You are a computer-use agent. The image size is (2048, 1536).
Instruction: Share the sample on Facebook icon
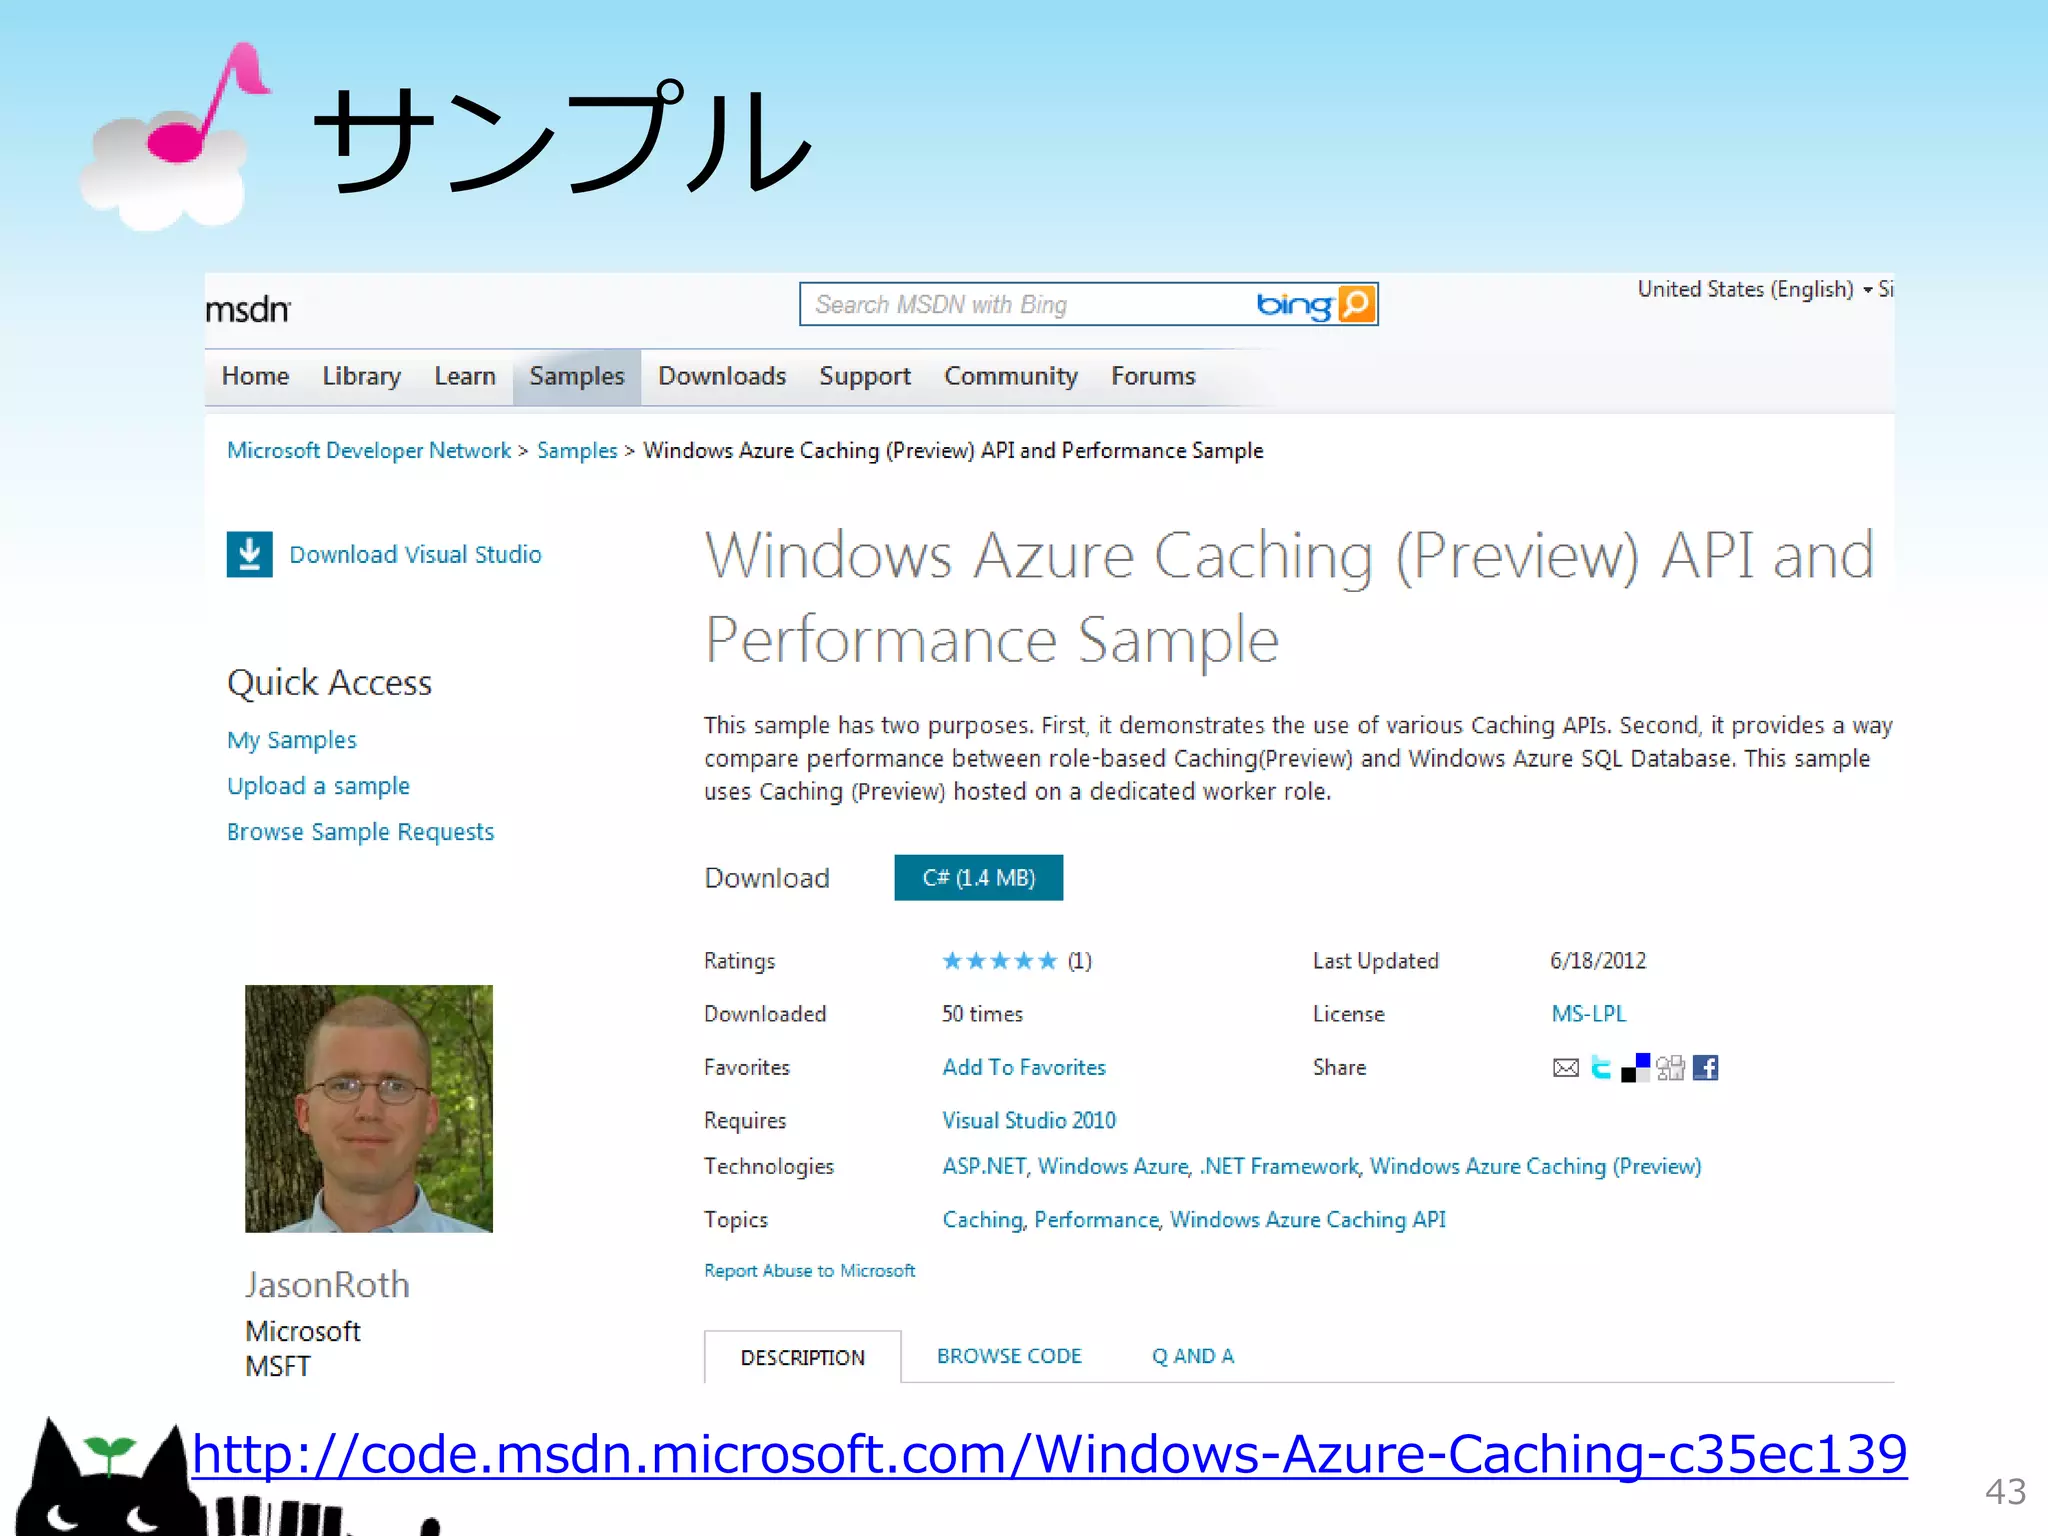tap(1706, 1068)
